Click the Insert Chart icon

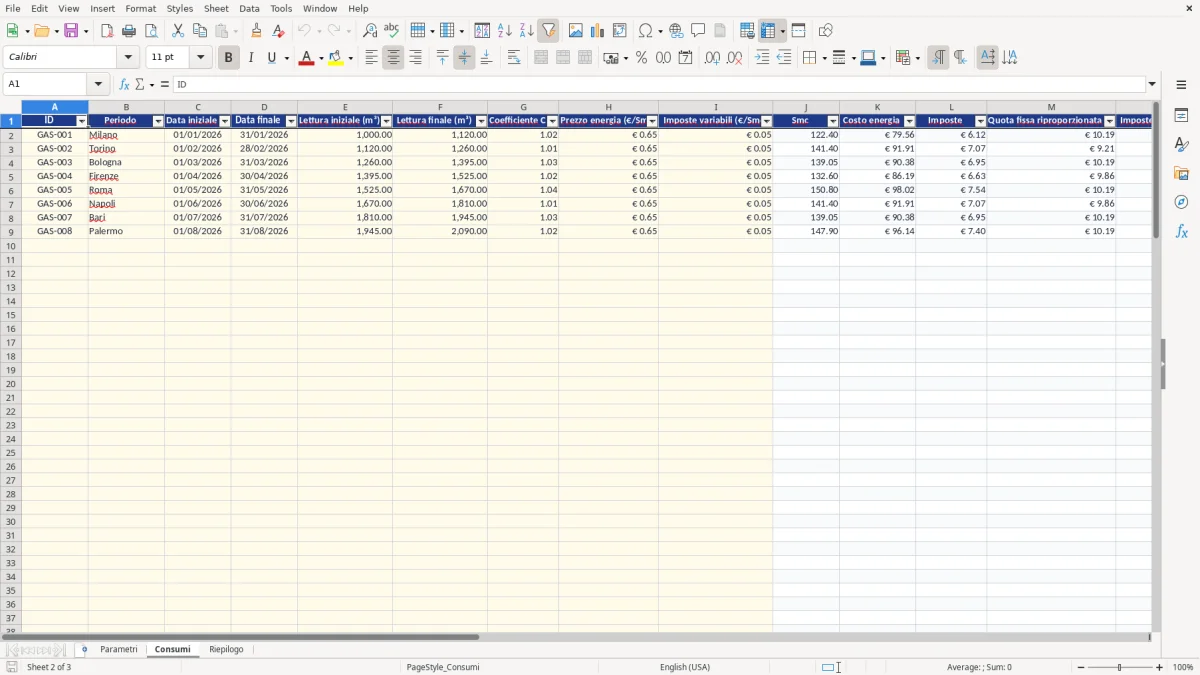[598, 31]
